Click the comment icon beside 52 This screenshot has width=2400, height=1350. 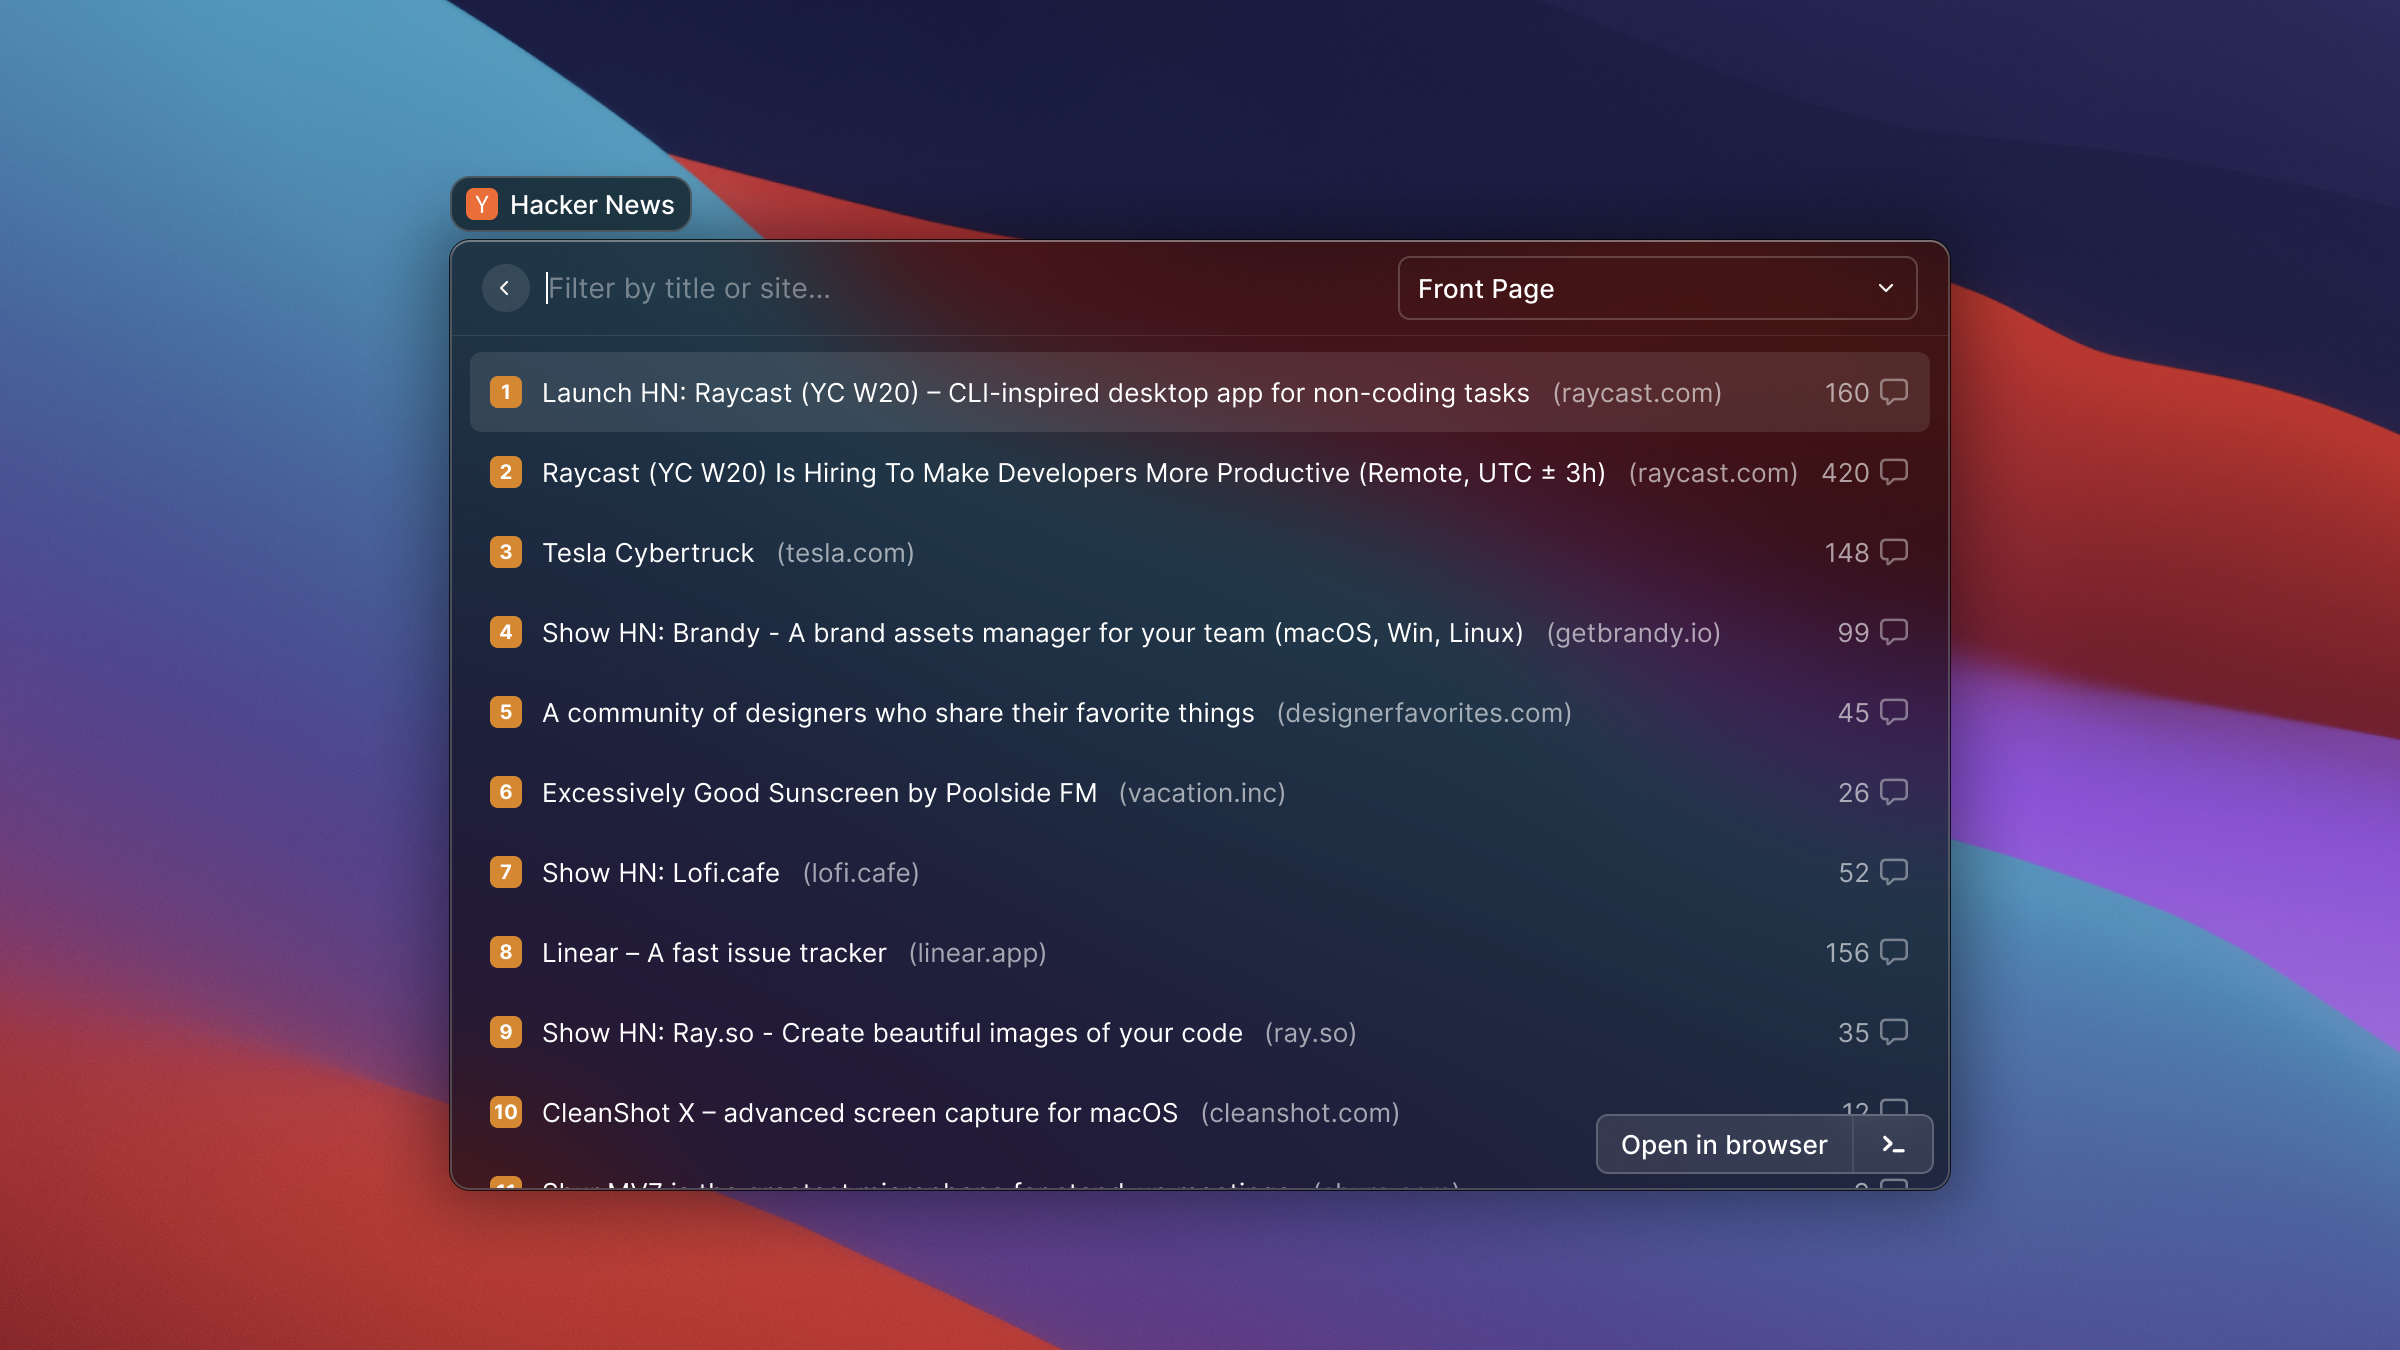point(1894,872)
